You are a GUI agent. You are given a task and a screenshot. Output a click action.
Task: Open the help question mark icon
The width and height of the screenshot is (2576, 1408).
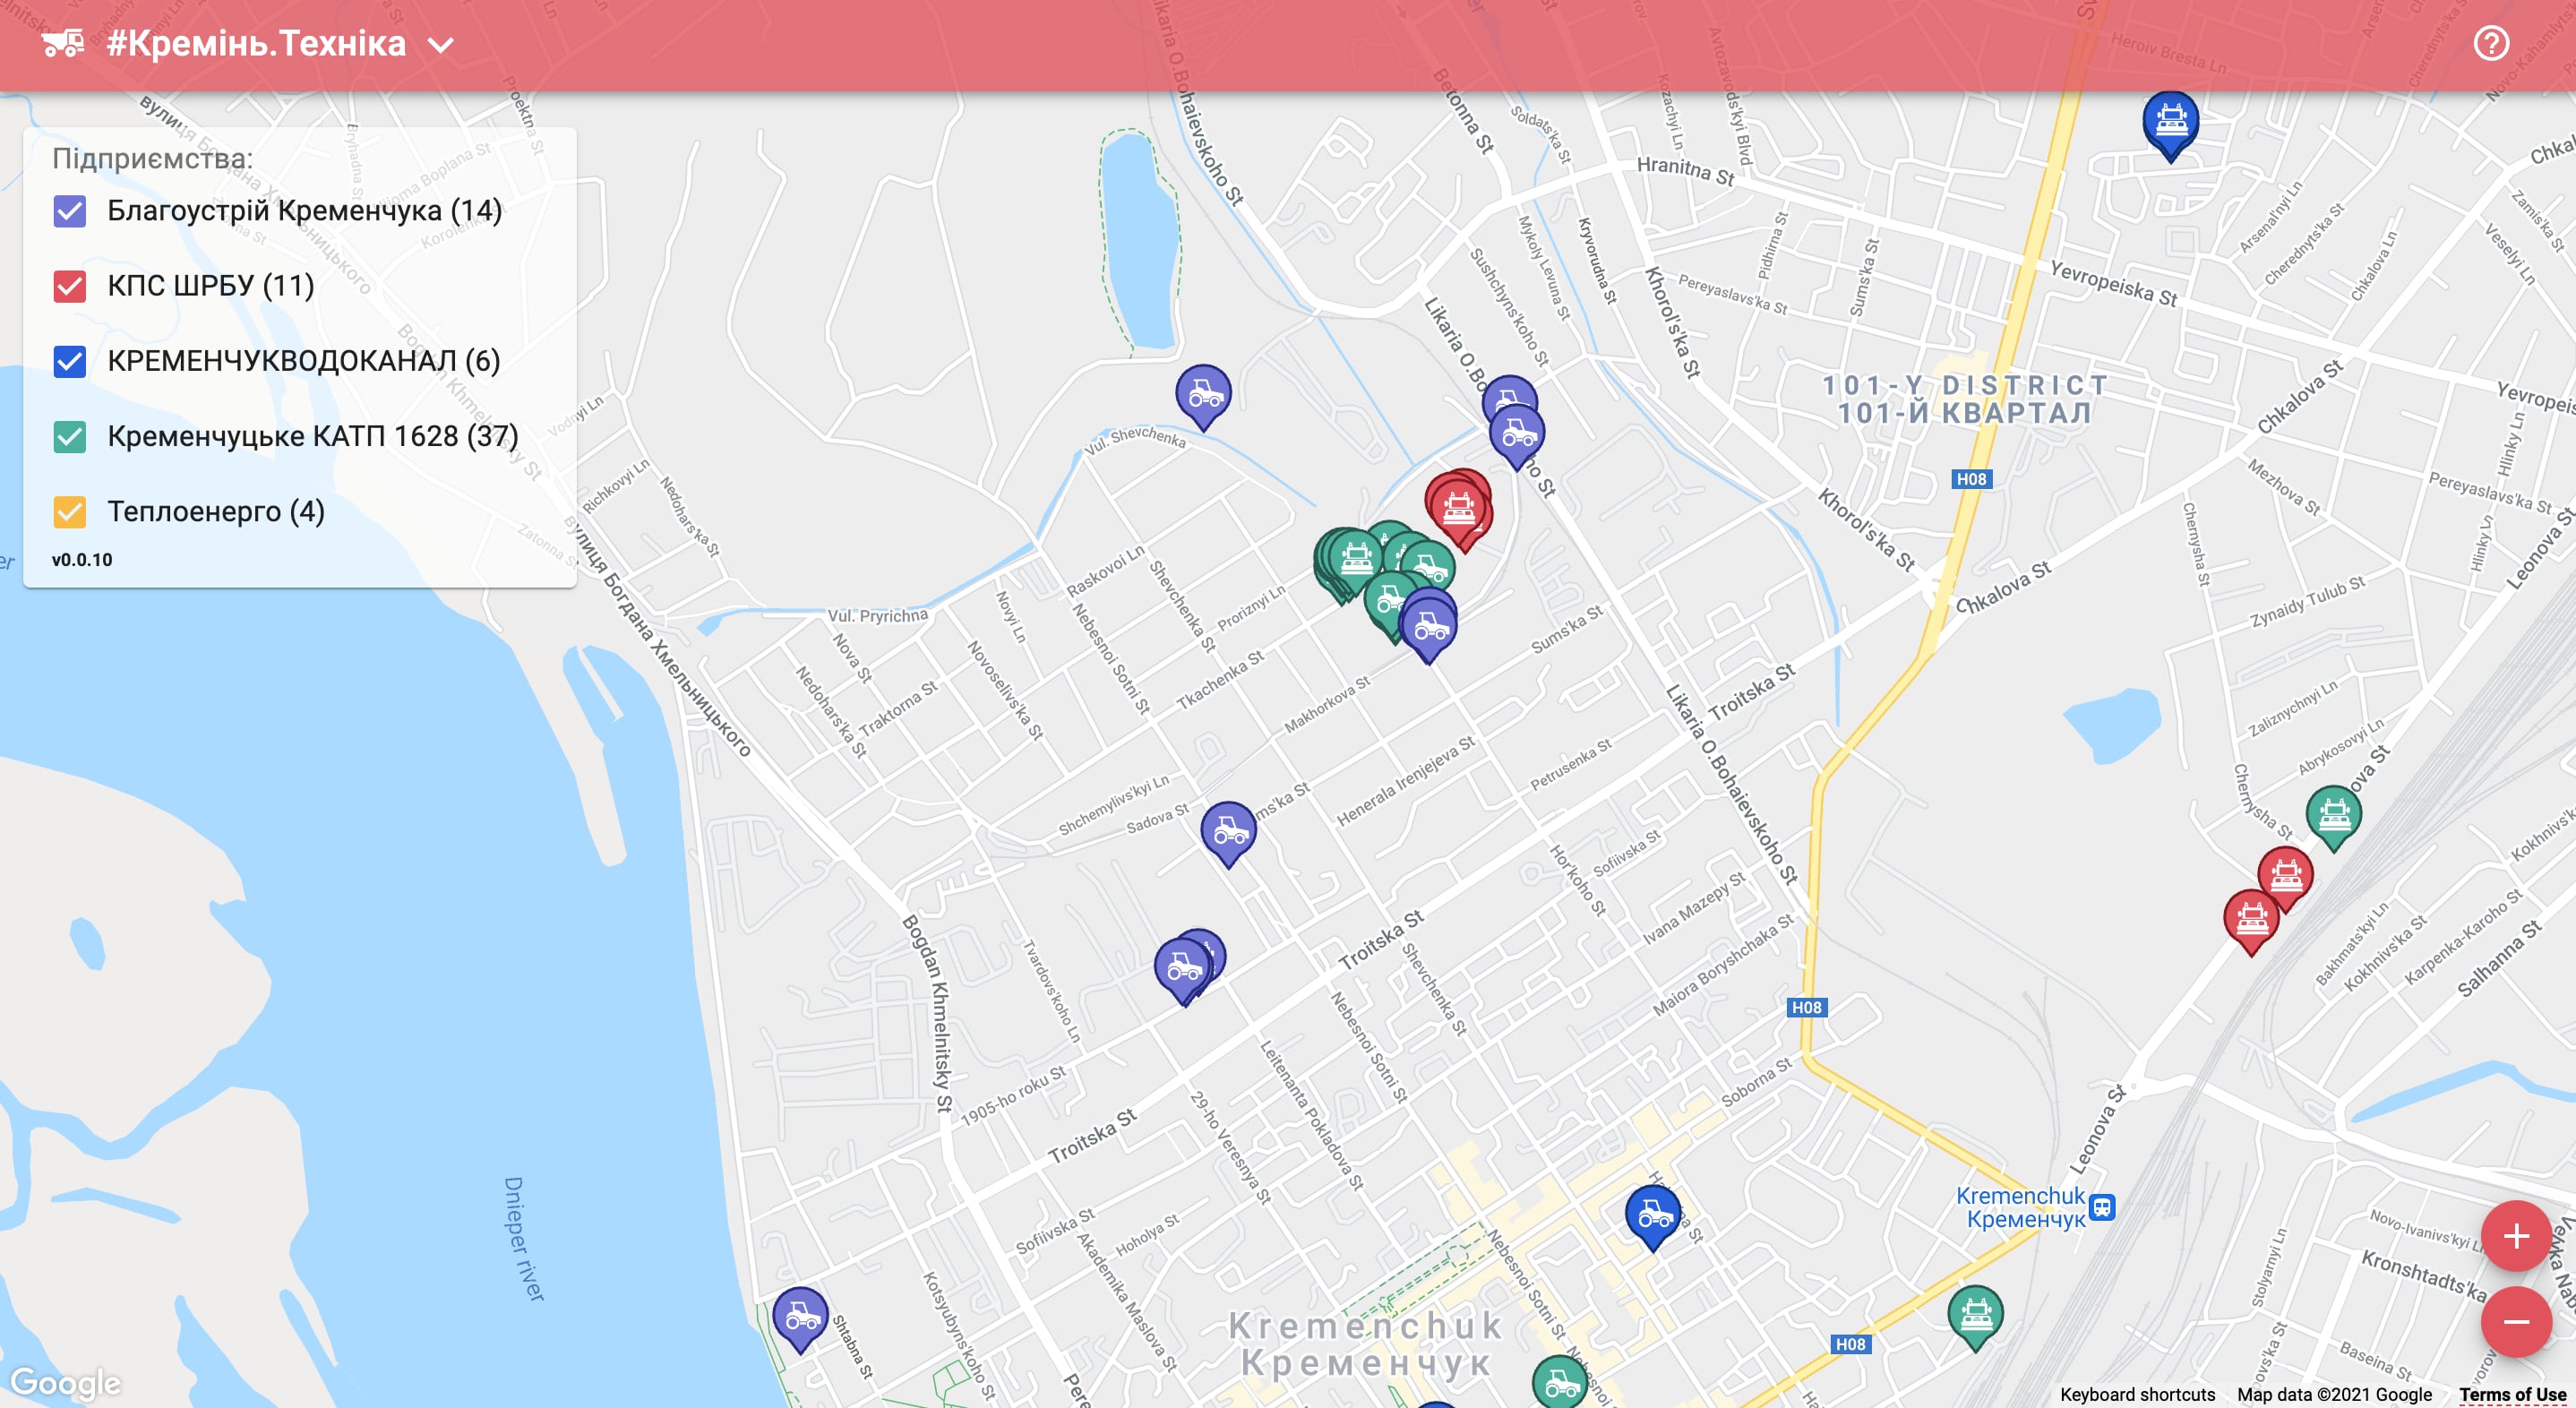coord(2490,44)
